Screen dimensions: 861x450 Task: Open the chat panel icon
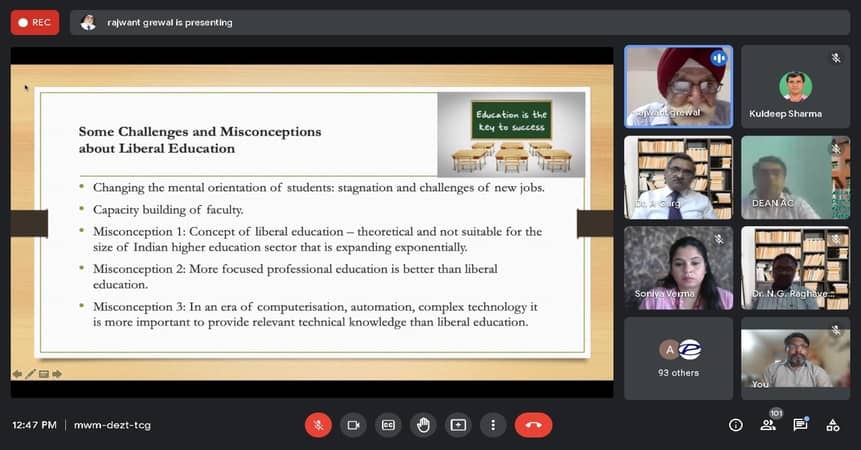pyautogui.click(x=800, y=425)
